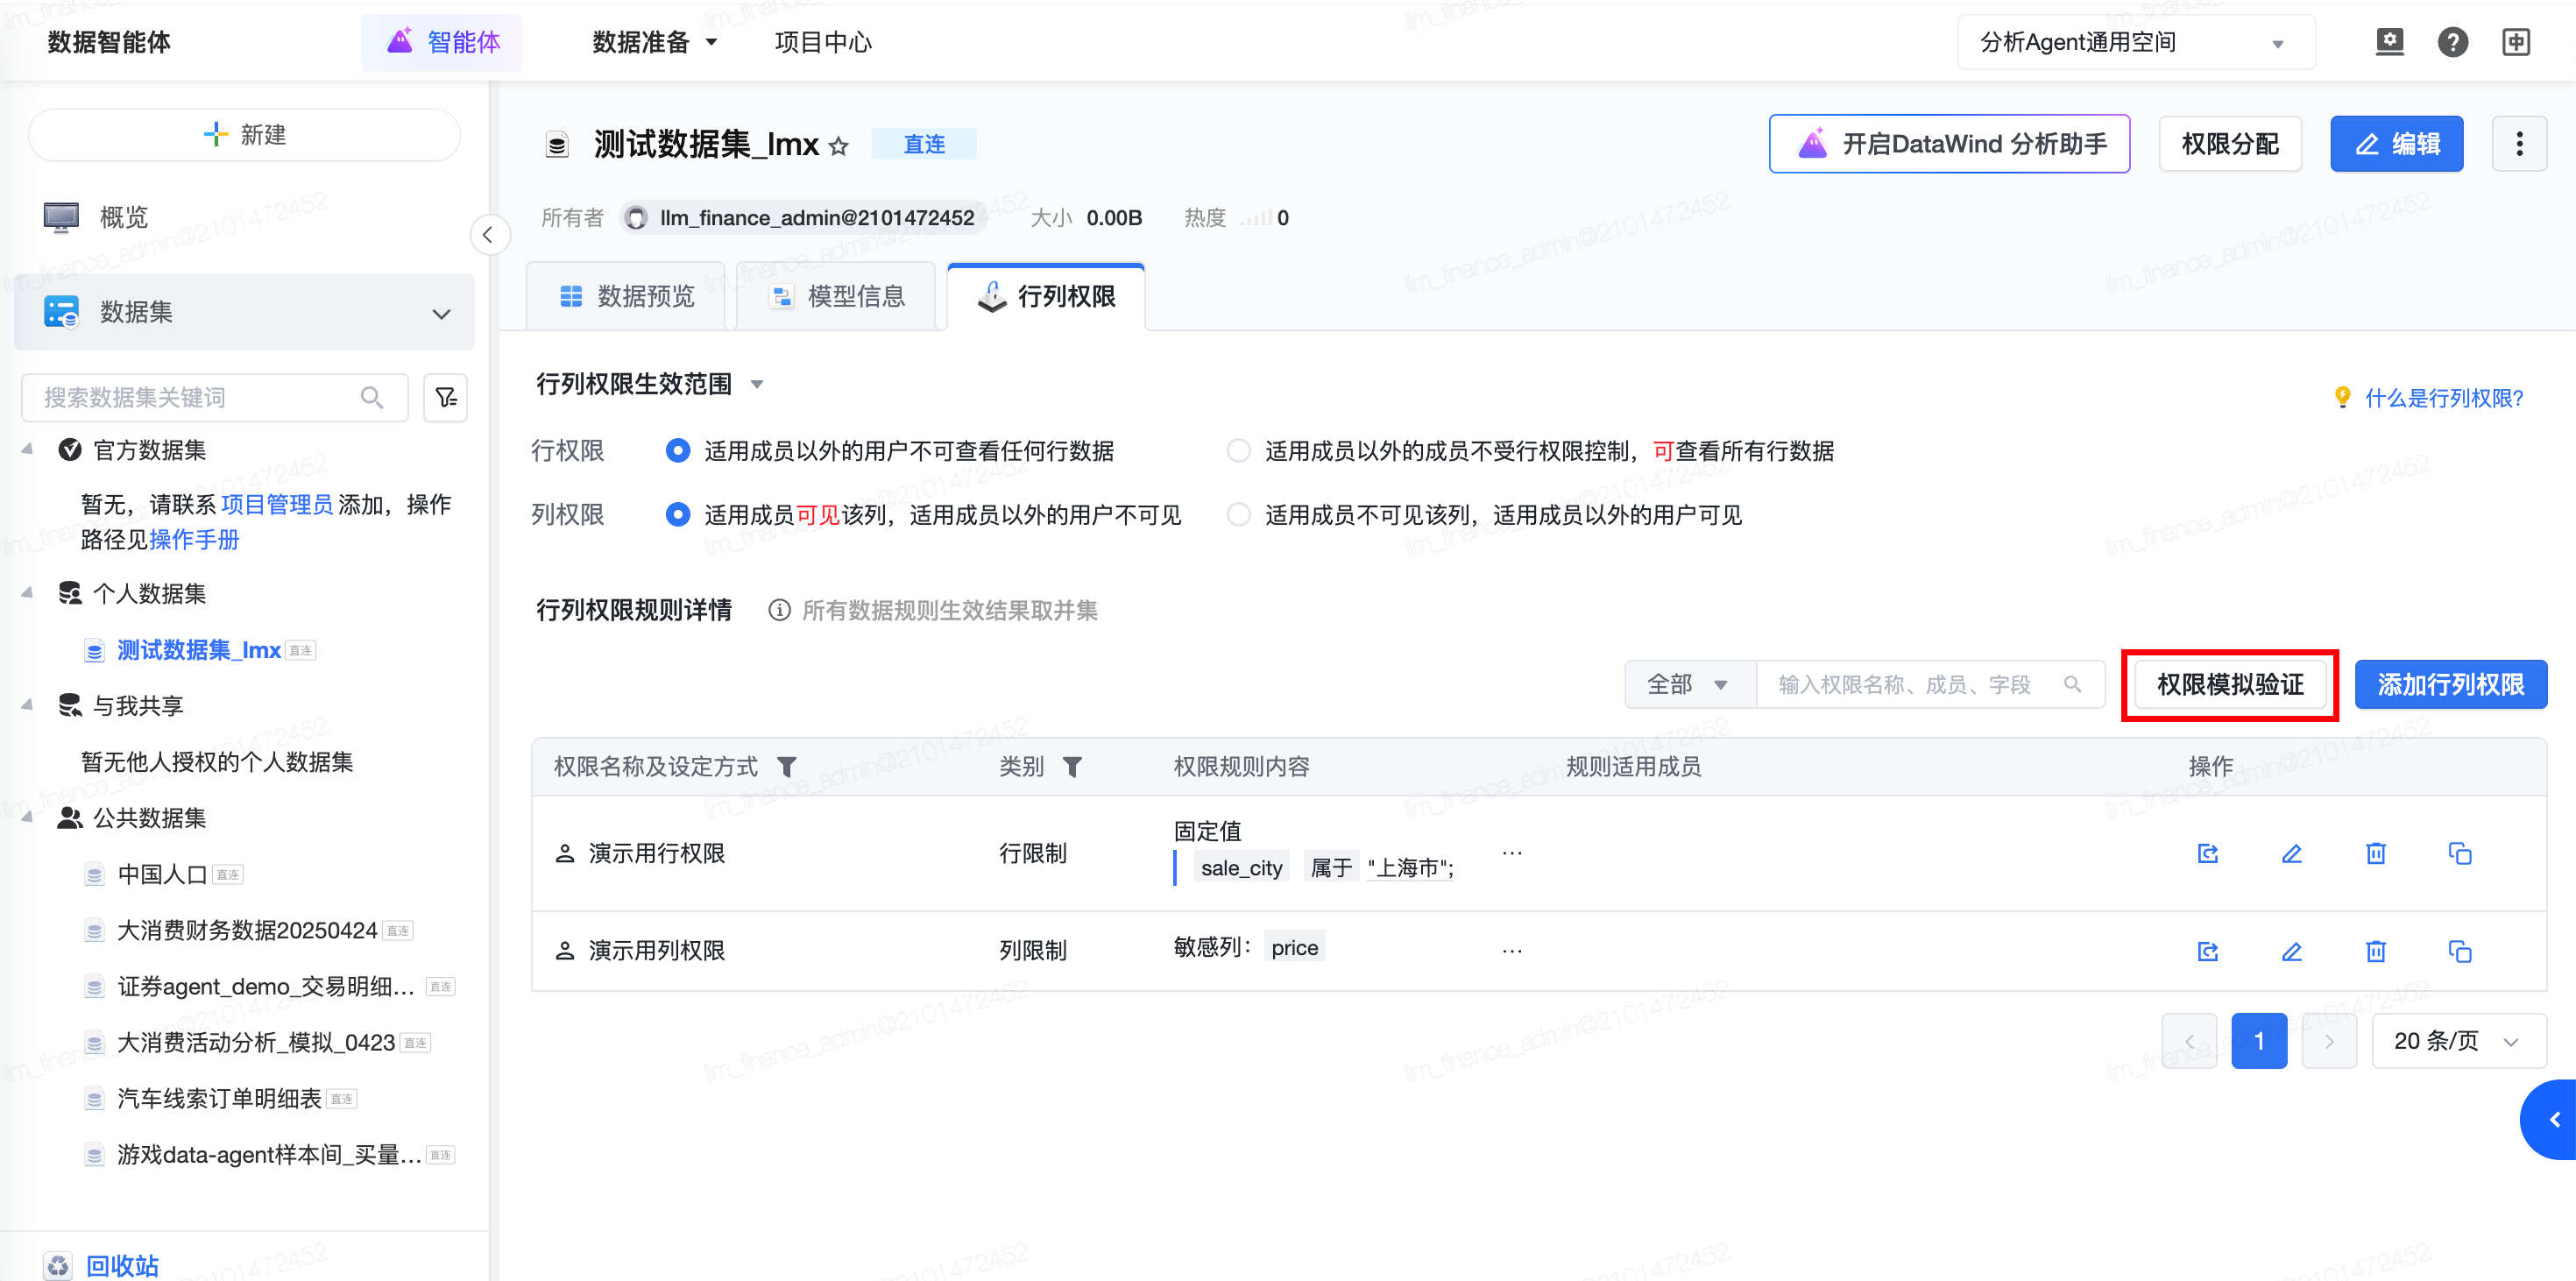Select 适用成员可见该列 radio option
Image resolution: width=2576 pixels, height=1281 pixels.
678,515
